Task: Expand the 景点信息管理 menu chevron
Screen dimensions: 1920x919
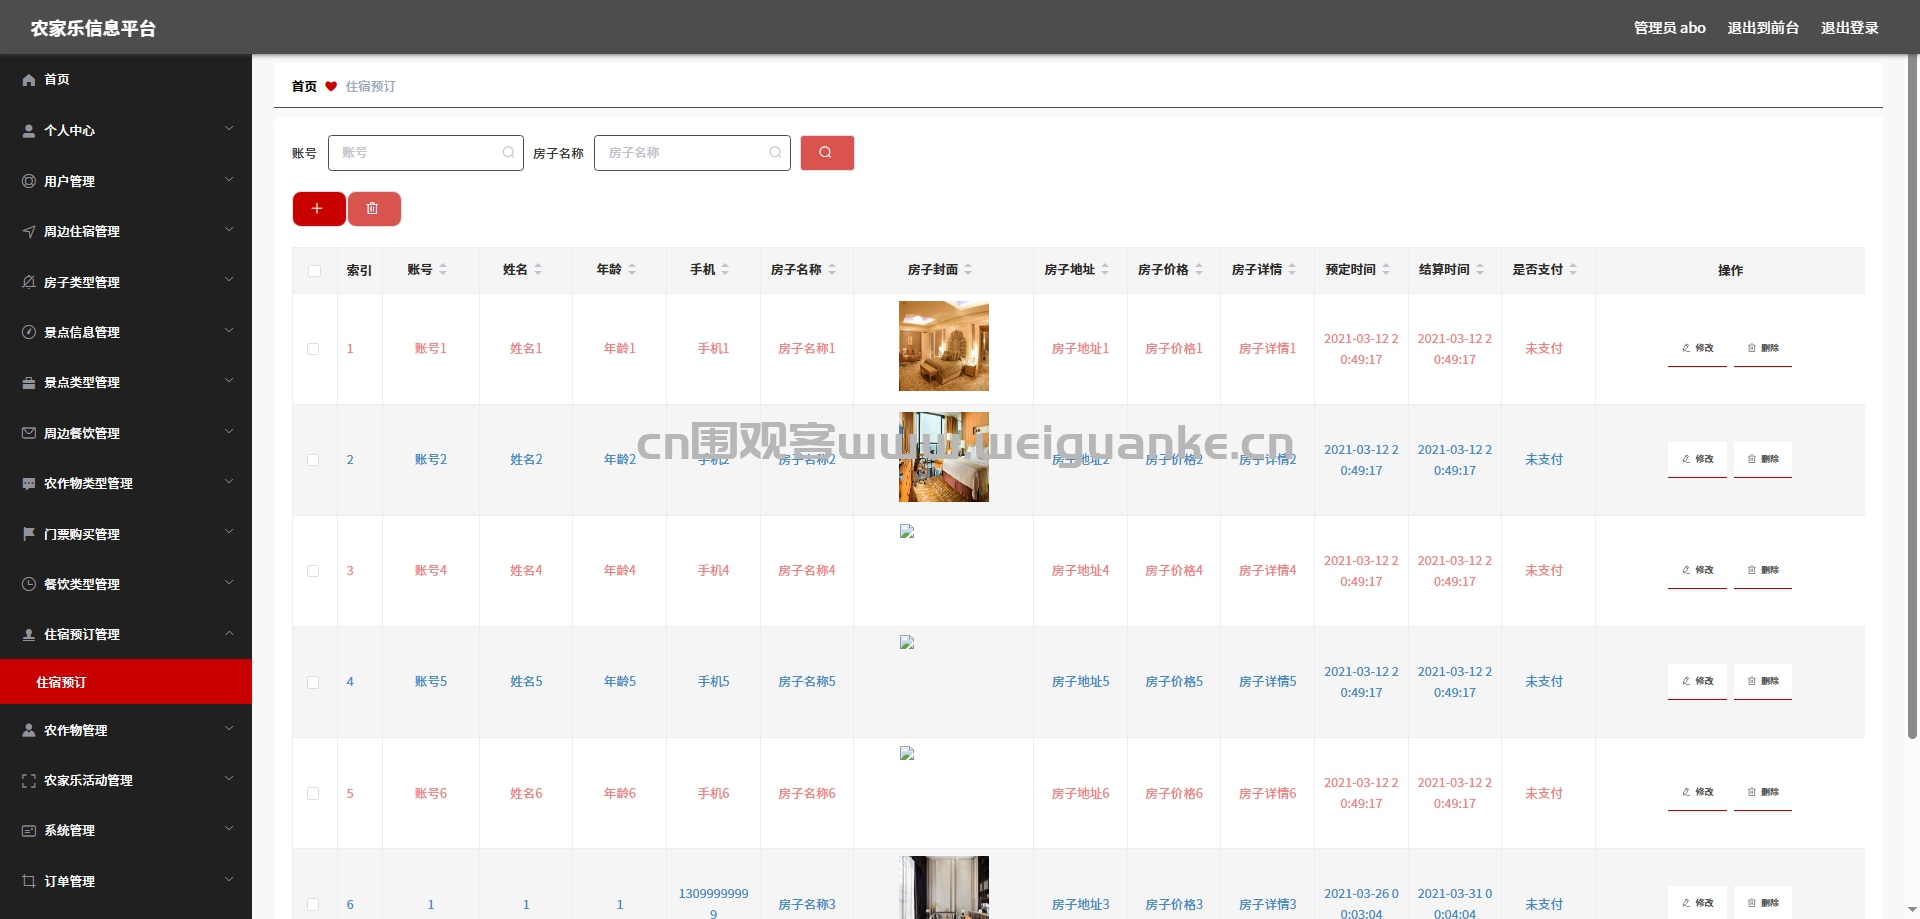Action: tap(229, 331)
